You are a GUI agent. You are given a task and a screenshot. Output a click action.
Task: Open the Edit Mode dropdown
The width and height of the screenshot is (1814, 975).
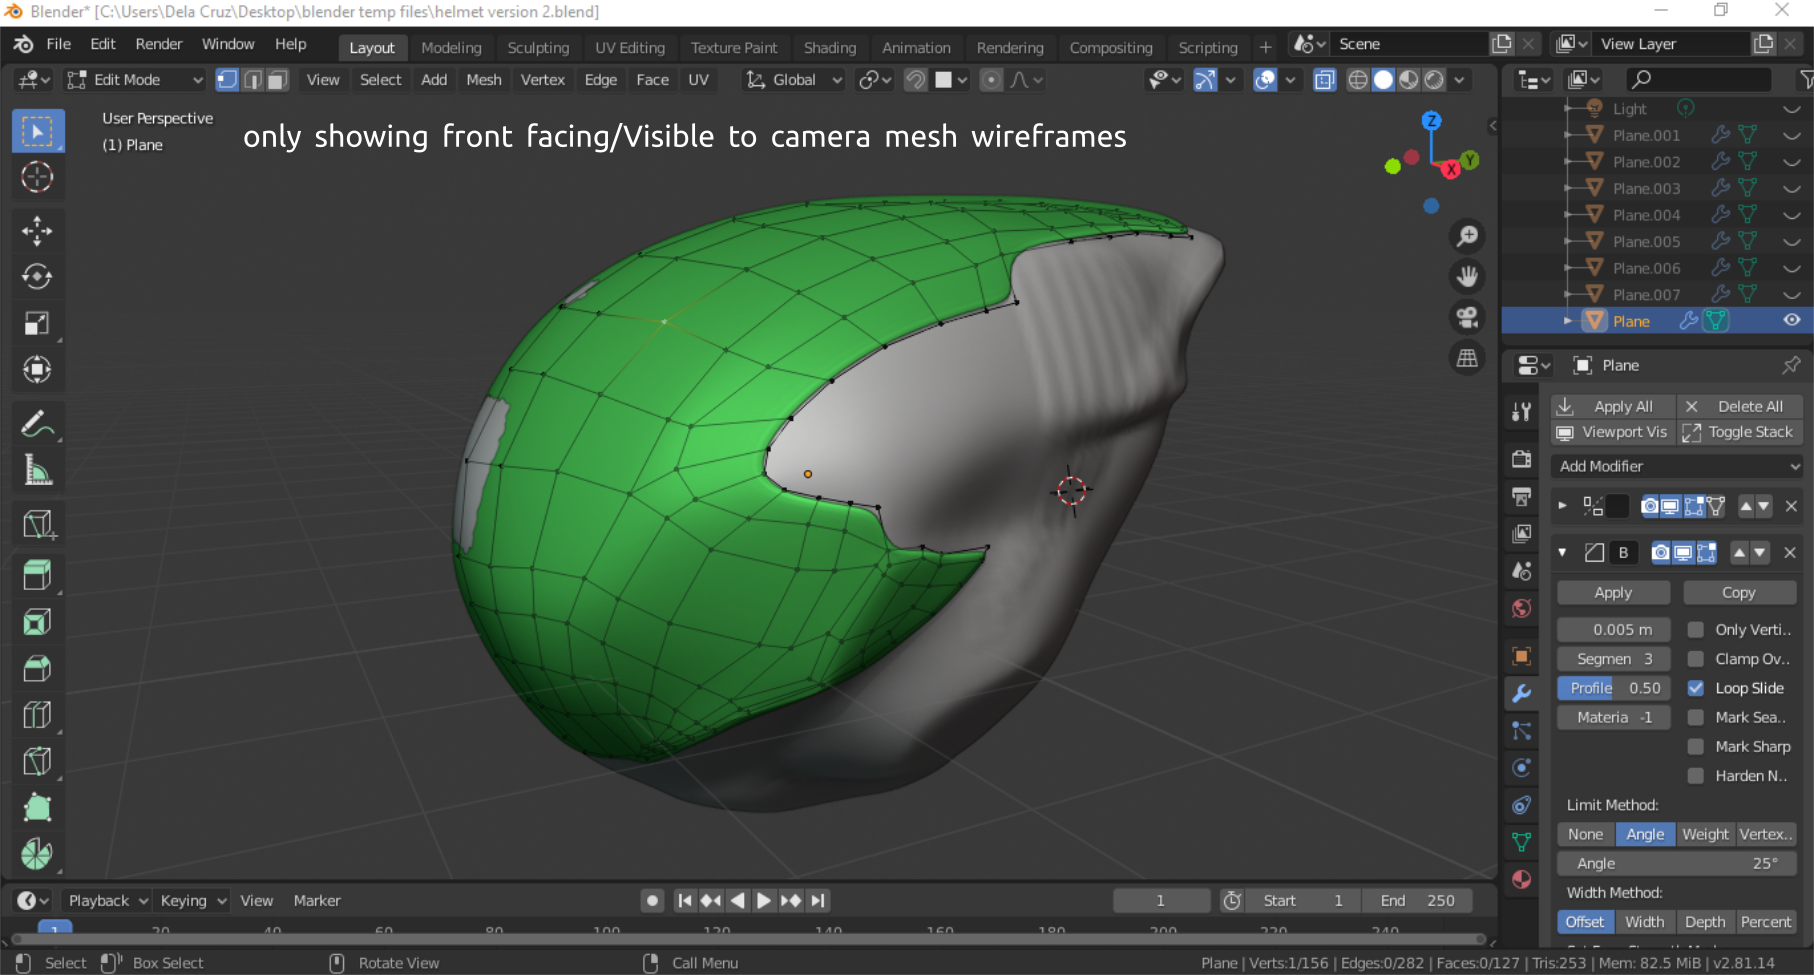135,80
